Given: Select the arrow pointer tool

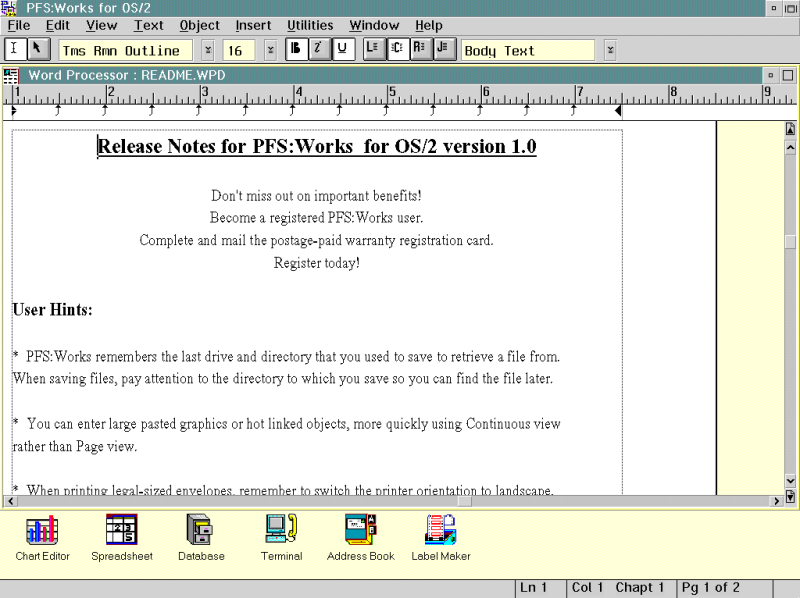Looking at the screenshot, I should [39, 49].
